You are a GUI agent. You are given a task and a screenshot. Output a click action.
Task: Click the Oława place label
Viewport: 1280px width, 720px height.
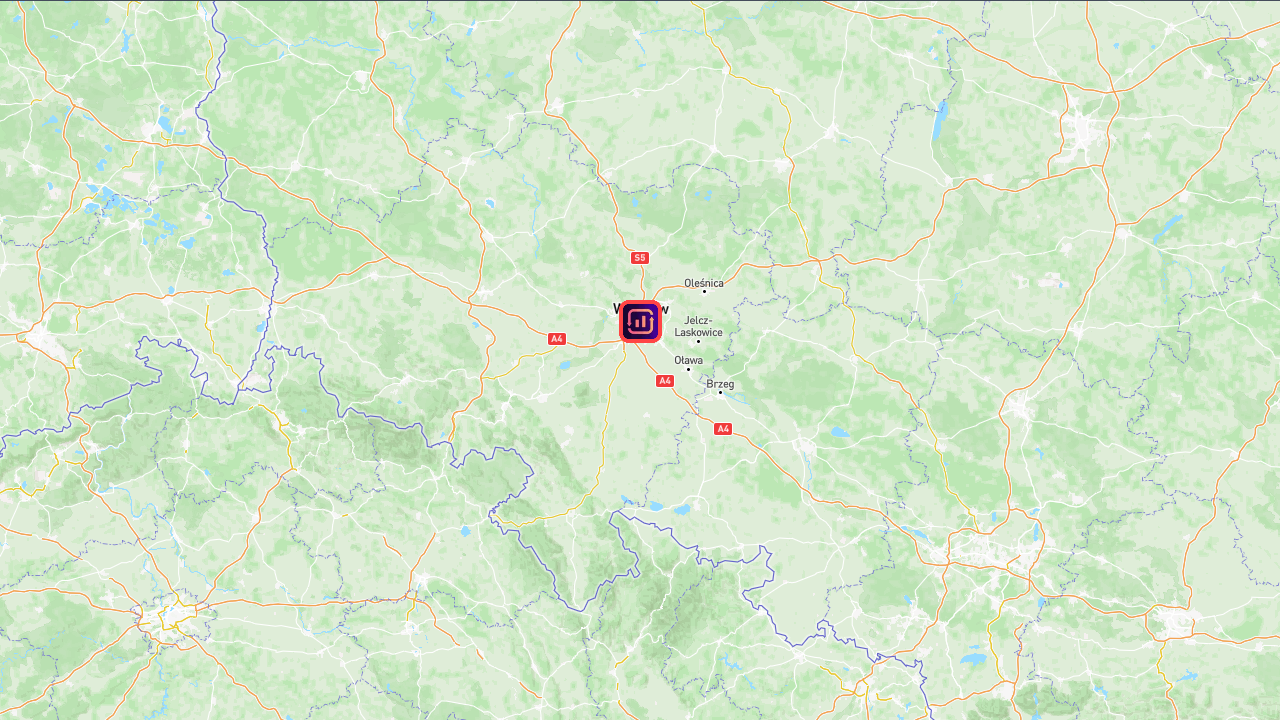coord(688,360)
